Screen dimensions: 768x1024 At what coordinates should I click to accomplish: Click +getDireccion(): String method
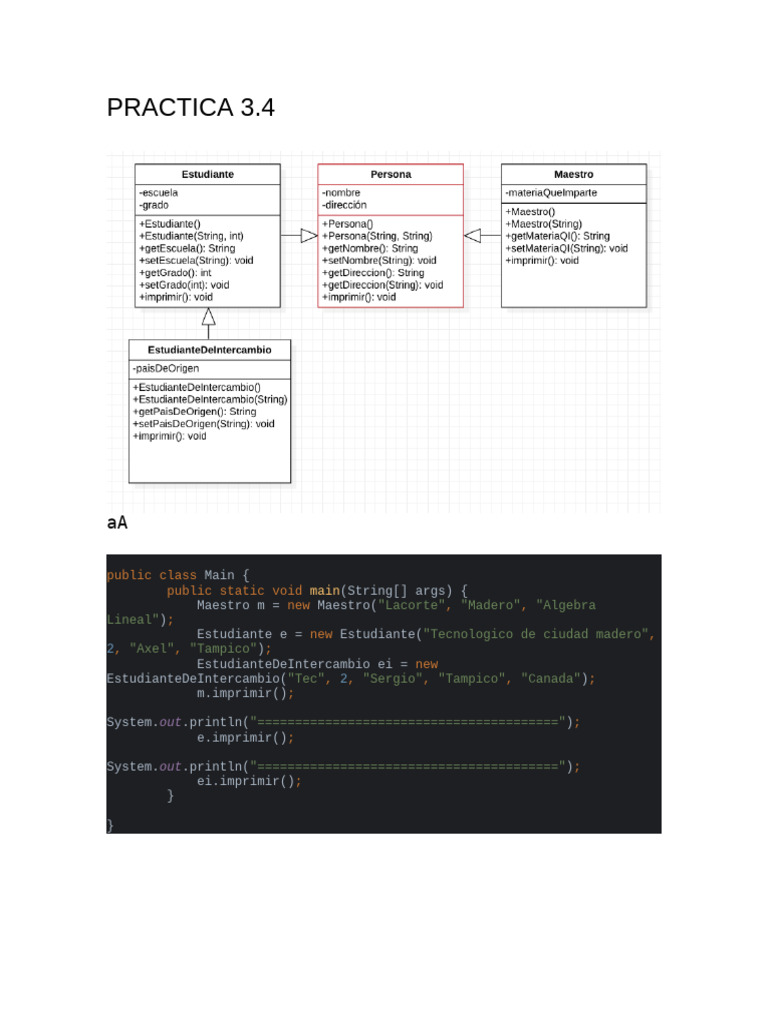[373, 273]
